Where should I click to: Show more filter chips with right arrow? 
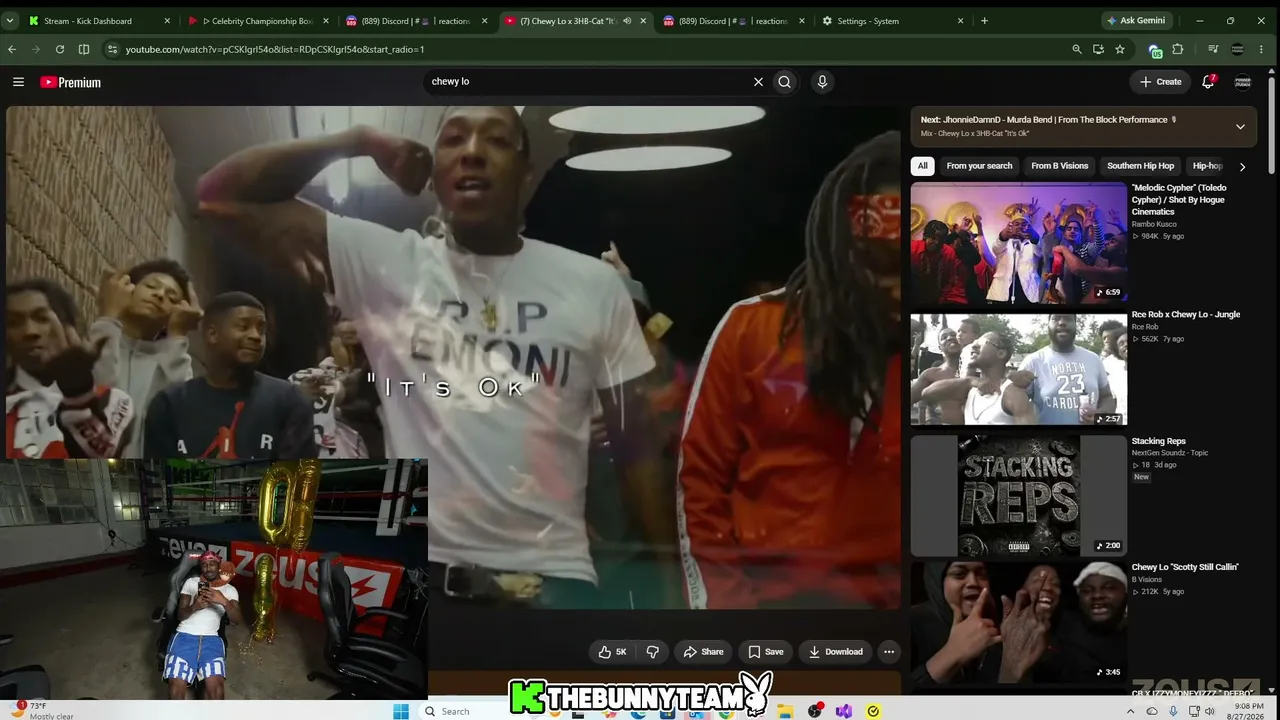coord(1242,166)
